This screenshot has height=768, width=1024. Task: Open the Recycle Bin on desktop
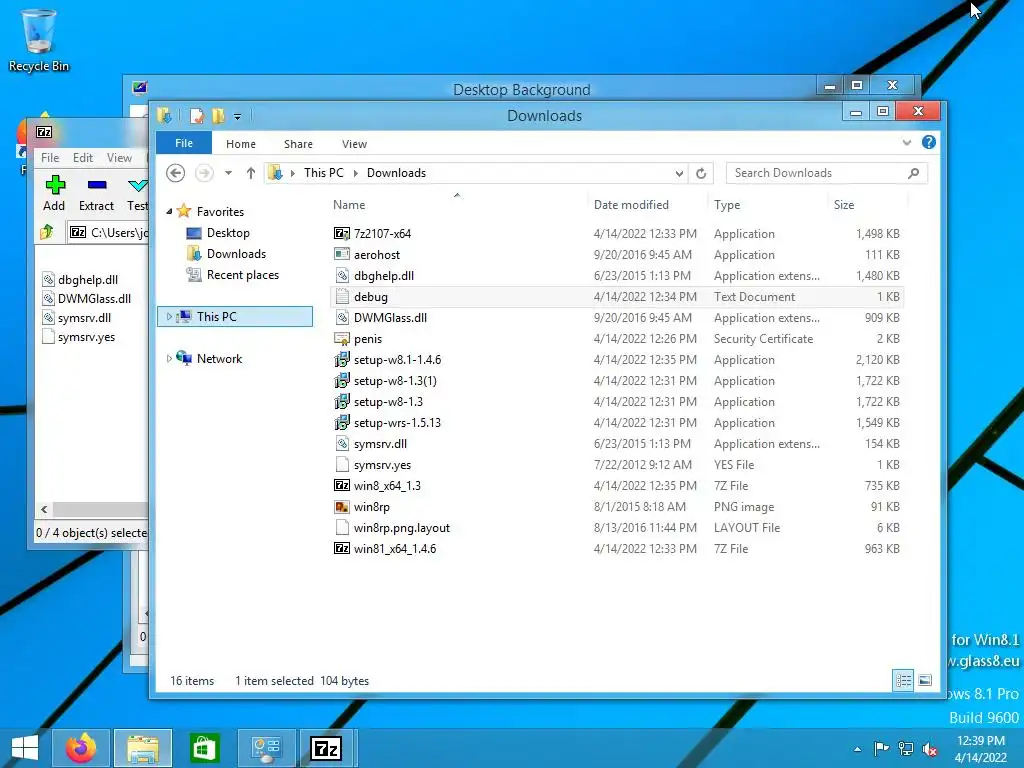pyautogui.click(x=38, y=40)
